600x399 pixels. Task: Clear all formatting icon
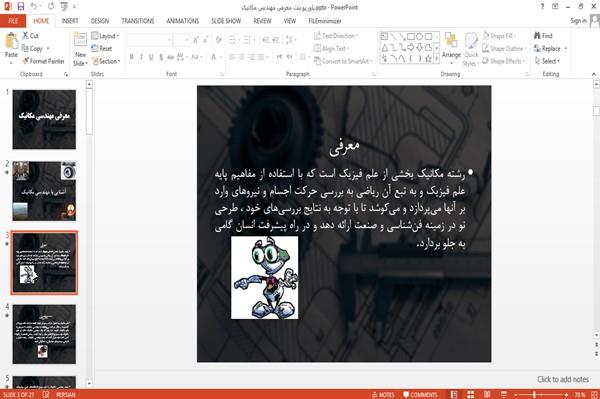tap(218, 39)
